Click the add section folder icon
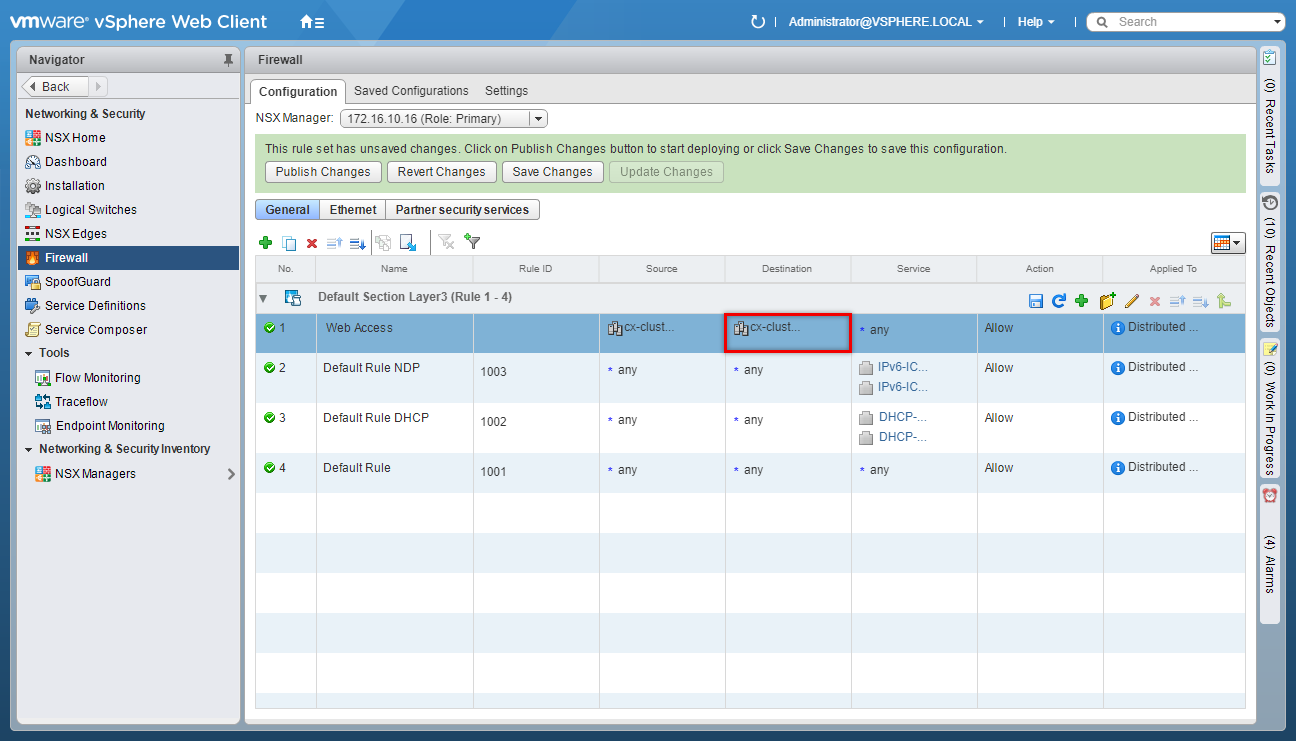 pyautogui.click(x=1107, y=300)
